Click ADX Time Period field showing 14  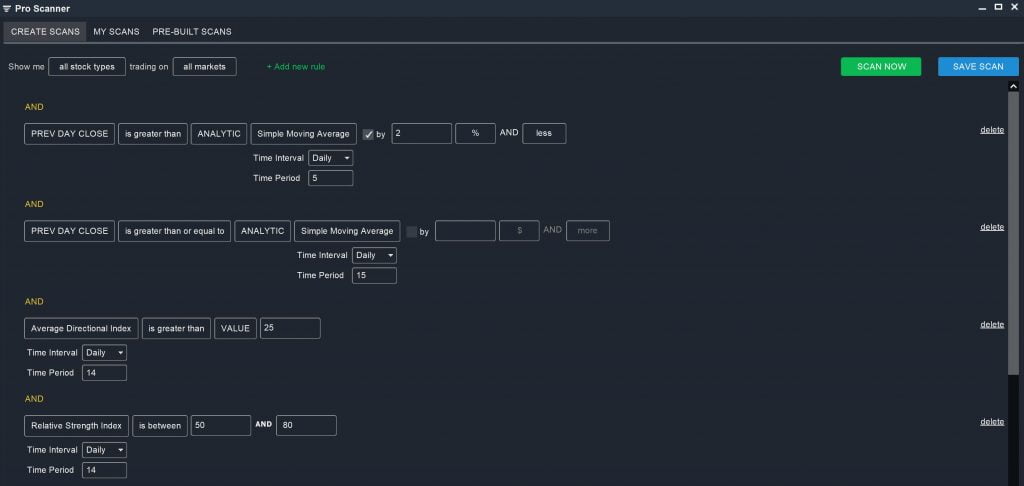pos(104,373)
